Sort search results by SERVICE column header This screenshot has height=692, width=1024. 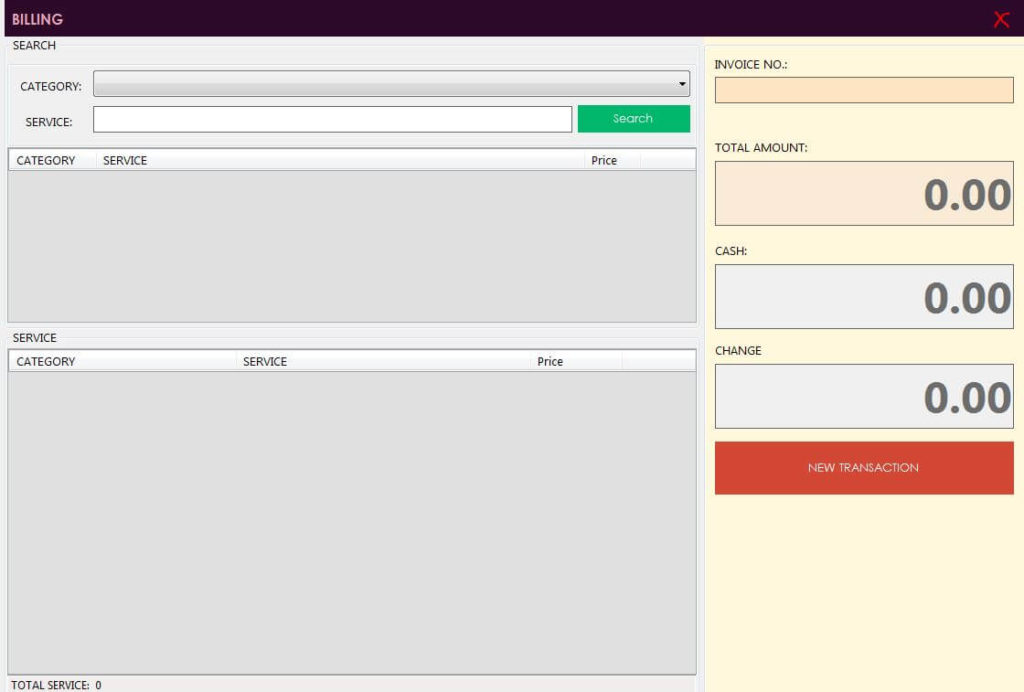click(340, 160)
